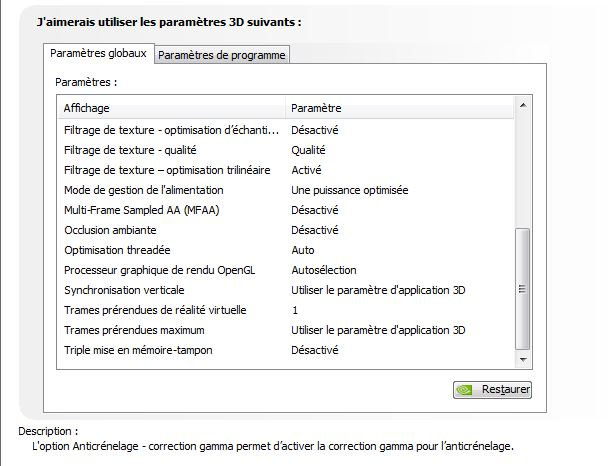This screenshot has height=466, width=608.
Task: Select the Occlusion ambiante row
Action: tap(286, 230)
